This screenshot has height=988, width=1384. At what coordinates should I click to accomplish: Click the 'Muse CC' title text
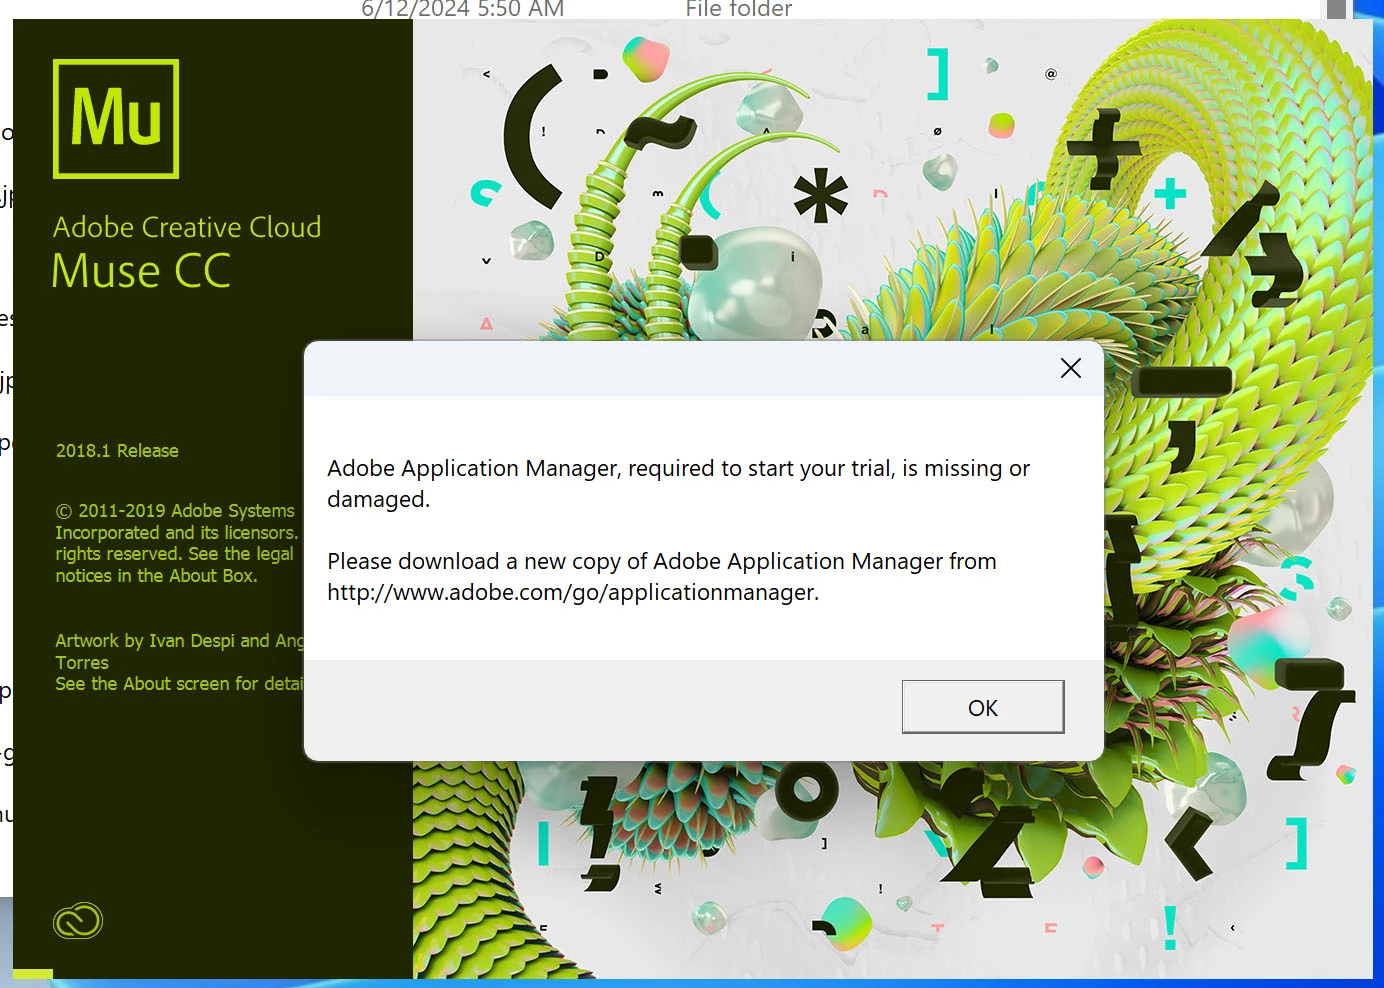tap(141, 271)
